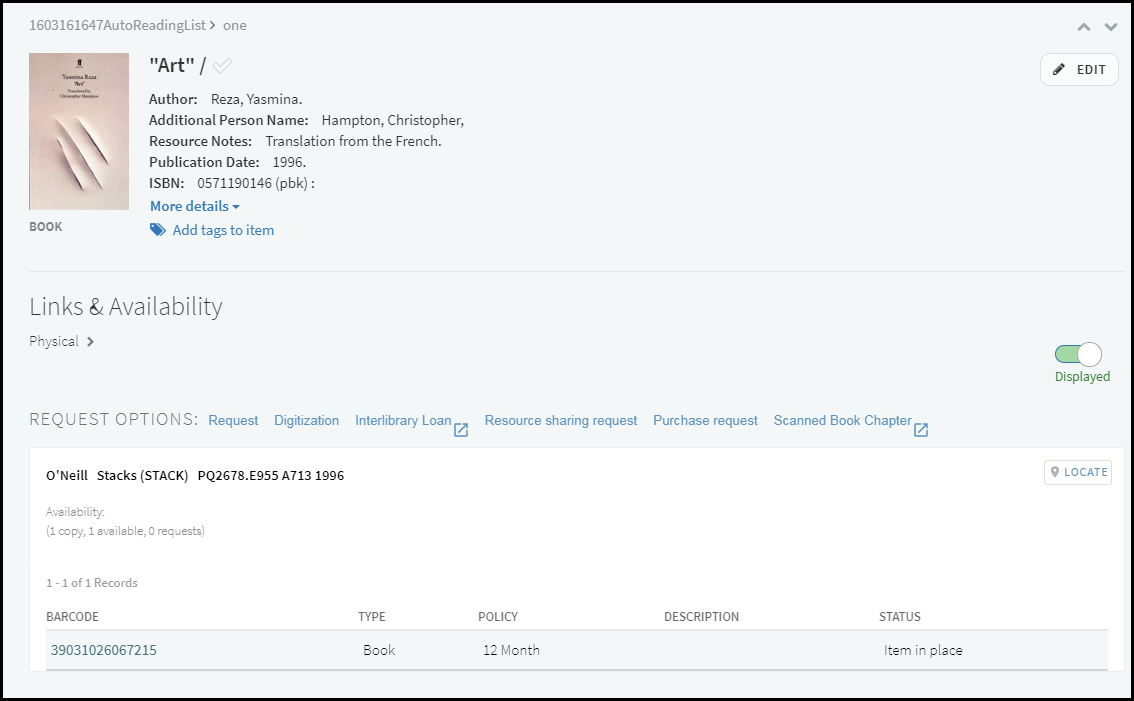Expand the Physical section chevron
This screenshot has width=1134, height=701.
tap(91, 342)
